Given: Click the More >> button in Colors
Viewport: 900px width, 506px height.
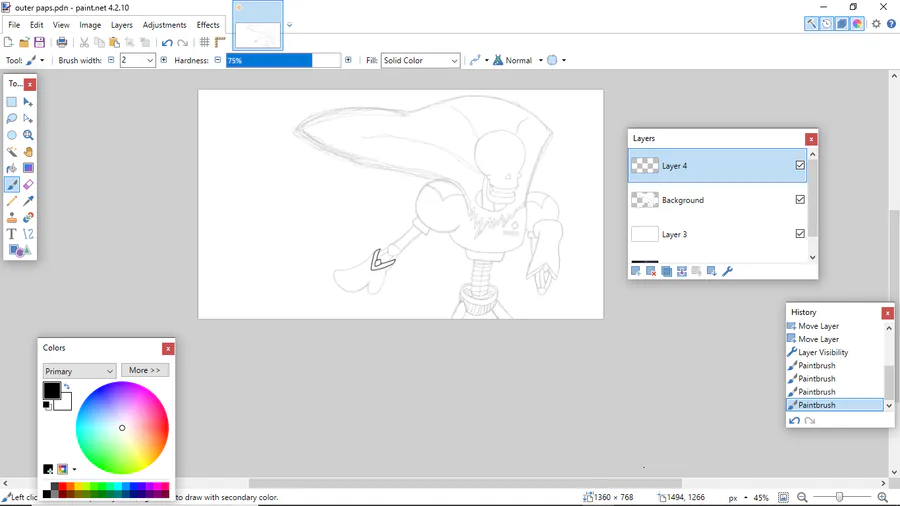Looking at the screenshot, I should tap(145, 371).
